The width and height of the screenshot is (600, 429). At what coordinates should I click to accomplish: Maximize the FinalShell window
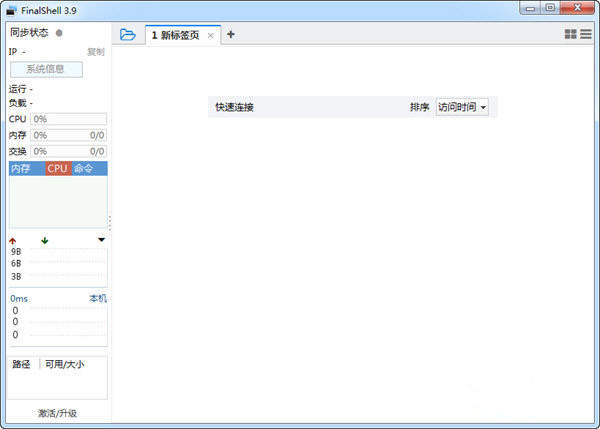tap(550, 8)
